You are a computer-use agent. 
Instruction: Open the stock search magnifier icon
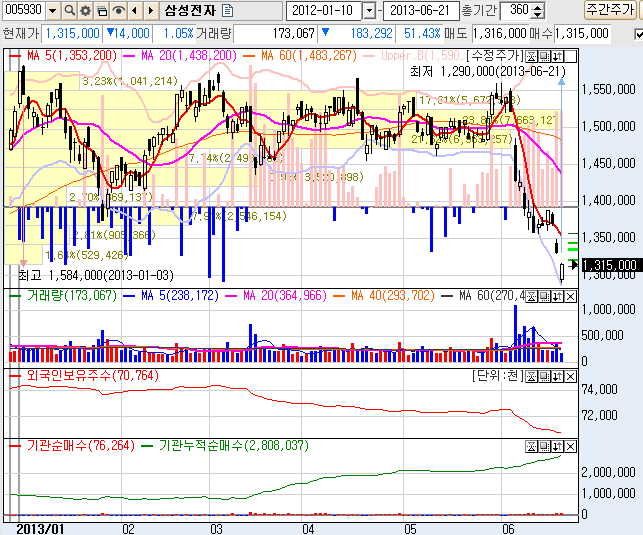coord(69,10)
